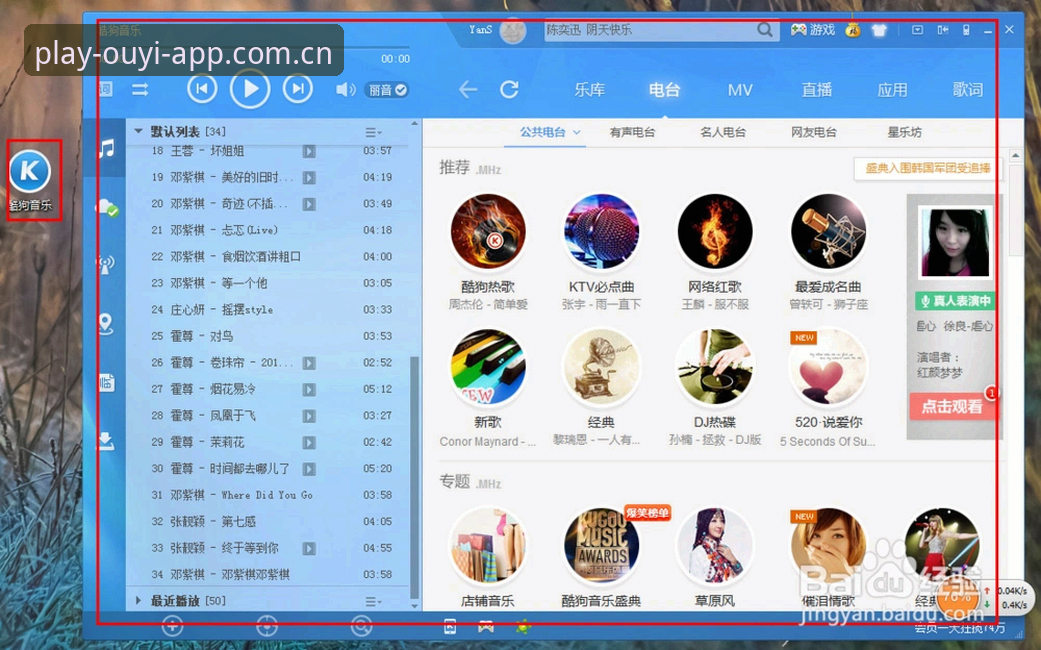This screenshot has width=1041, height=650.
Task: Collapse the 默认列表 playlist
Action: coord(138,131)
